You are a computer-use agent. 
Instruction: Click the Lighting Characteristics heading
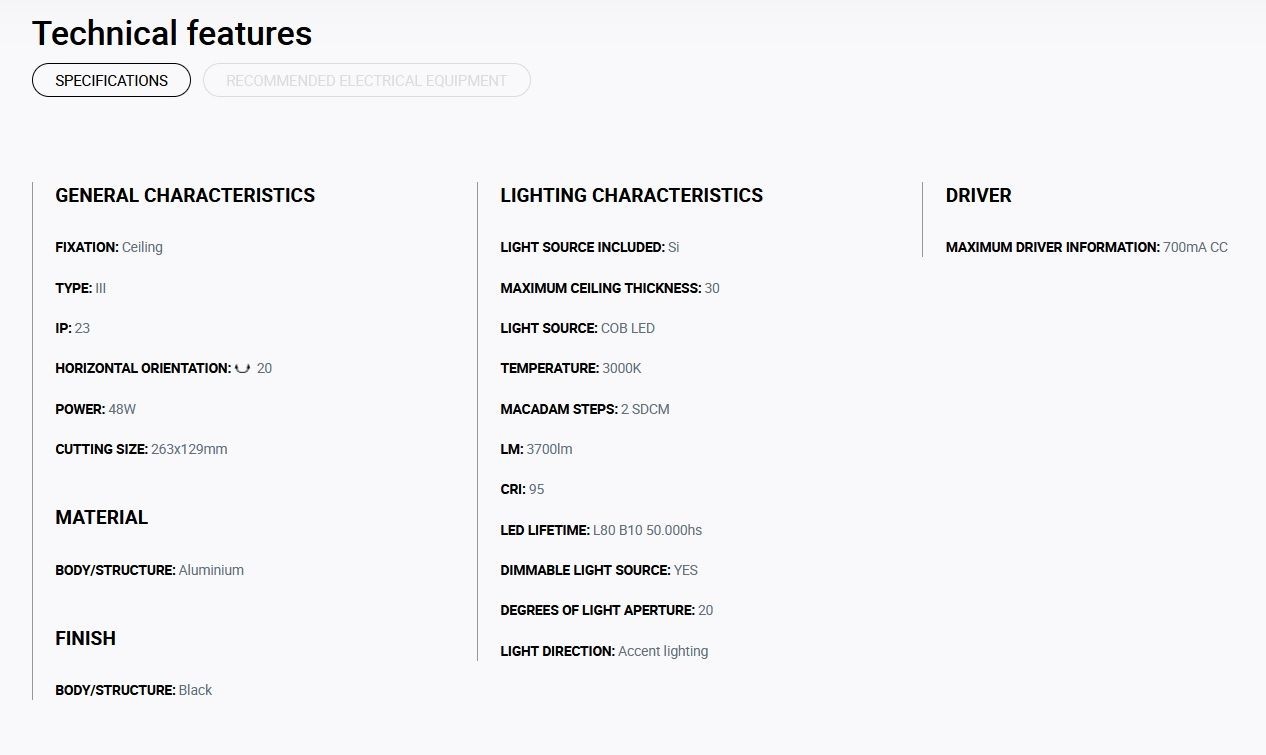(631, 195)
